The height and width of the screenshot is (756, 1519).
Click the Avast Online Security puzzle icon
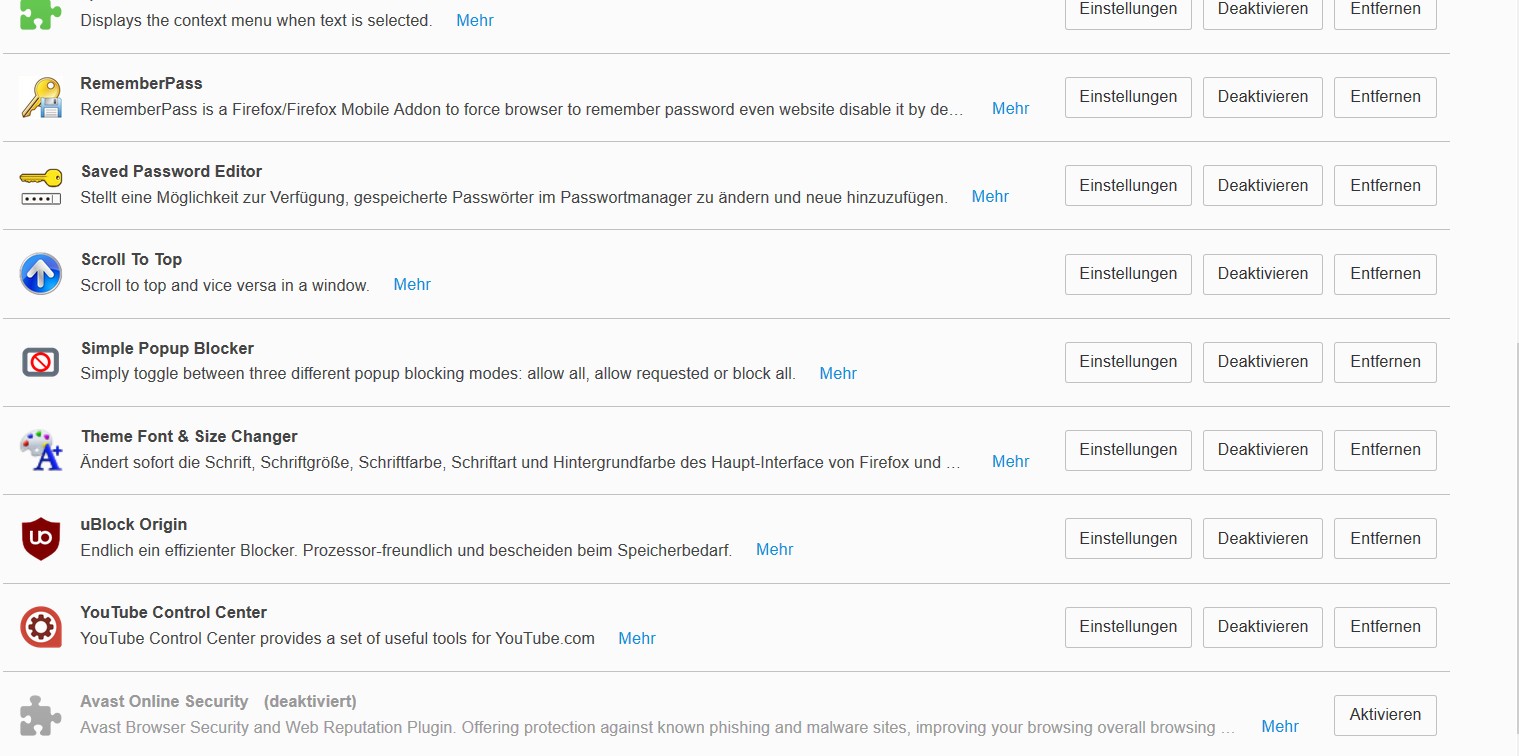coord(41,715)
